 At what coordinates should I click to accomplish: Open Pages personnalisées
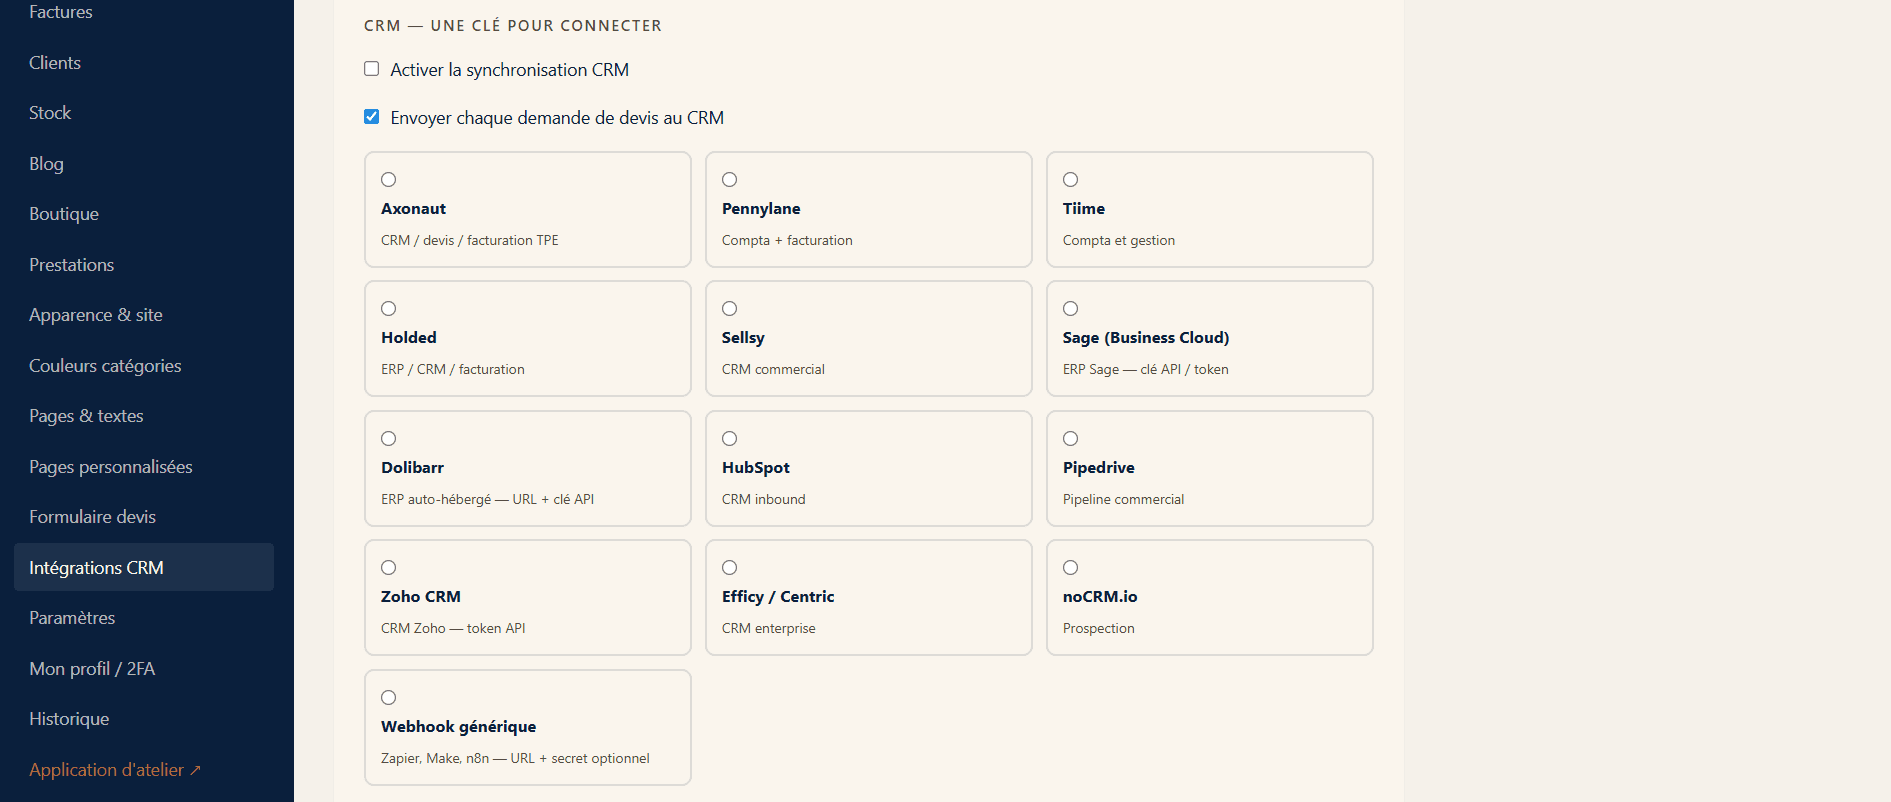(x=144, y=467)
